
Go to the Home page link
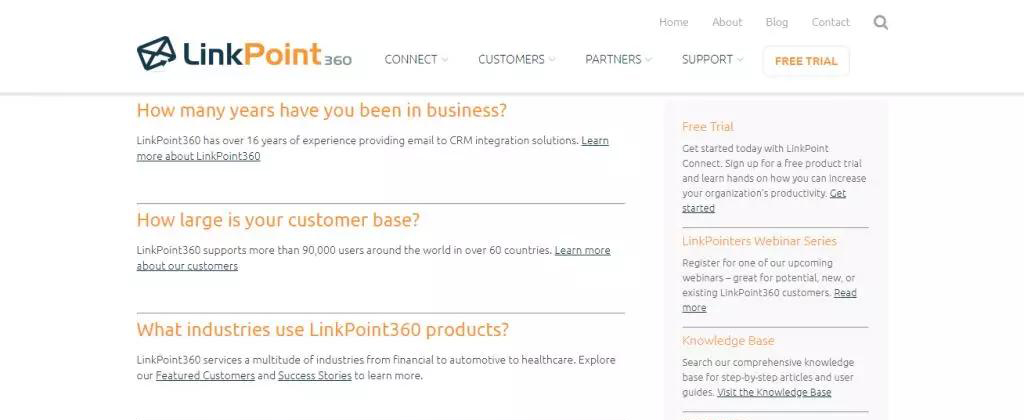tap(674, 22)
